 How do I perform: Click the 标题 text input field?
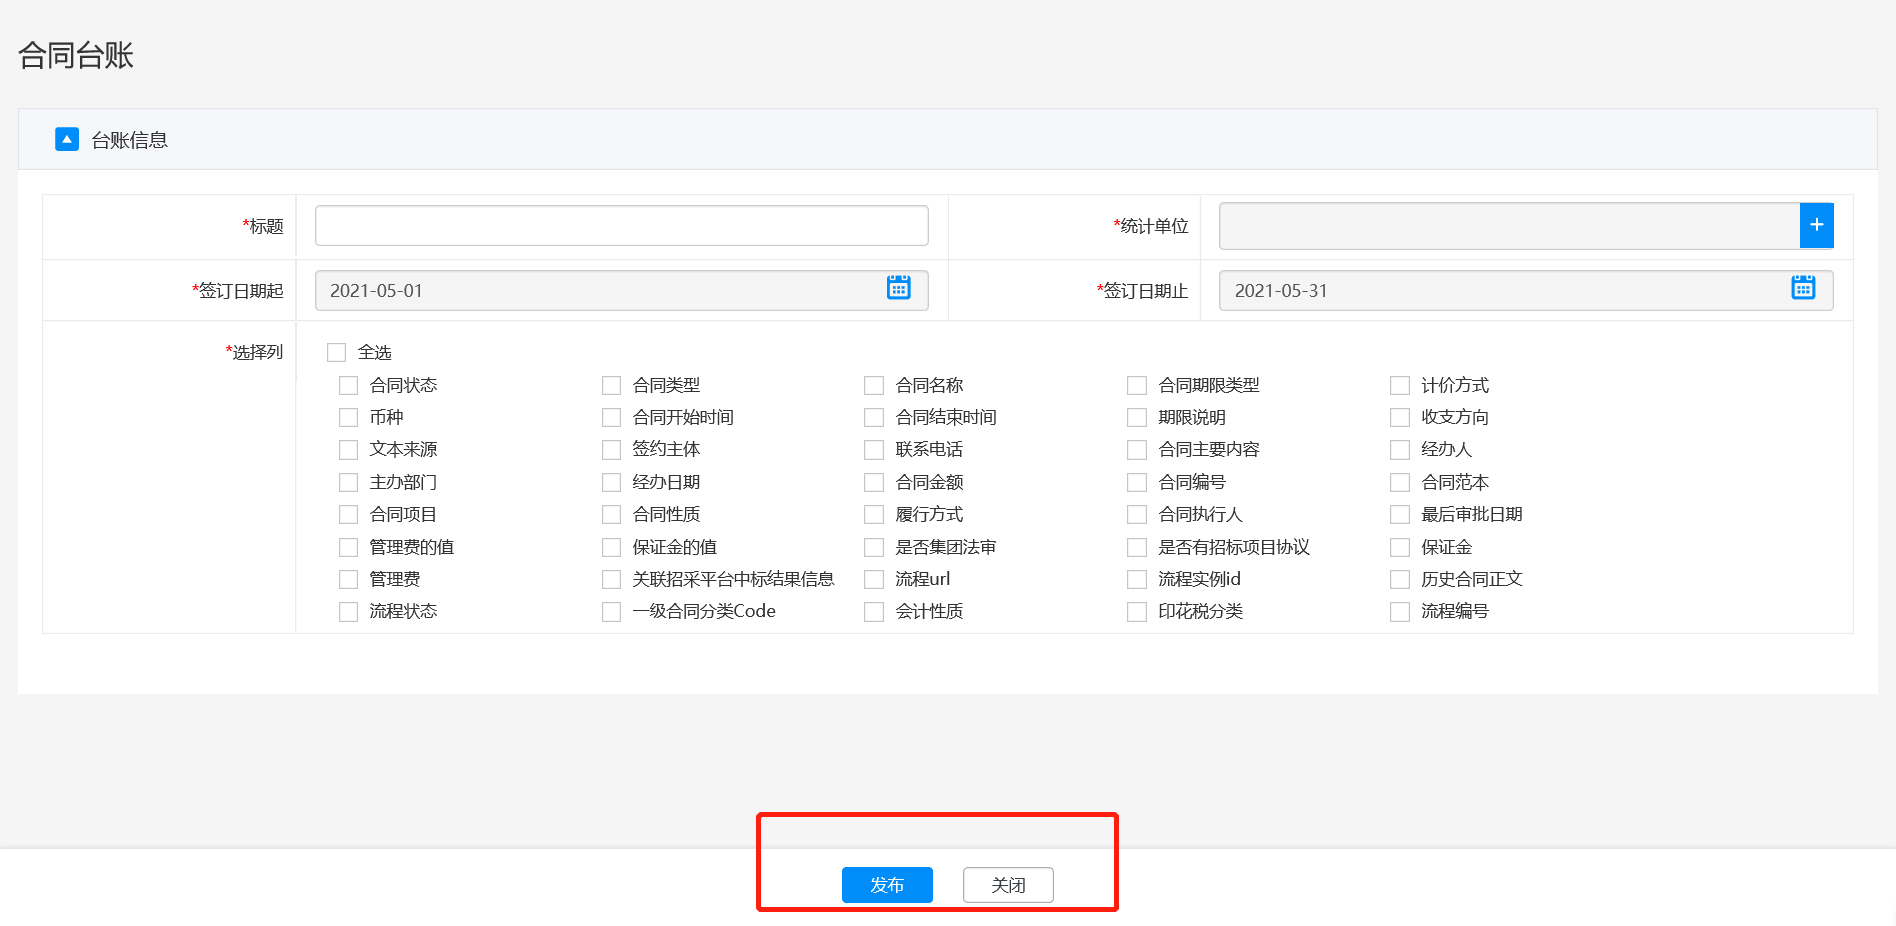[x=621, y=226]
